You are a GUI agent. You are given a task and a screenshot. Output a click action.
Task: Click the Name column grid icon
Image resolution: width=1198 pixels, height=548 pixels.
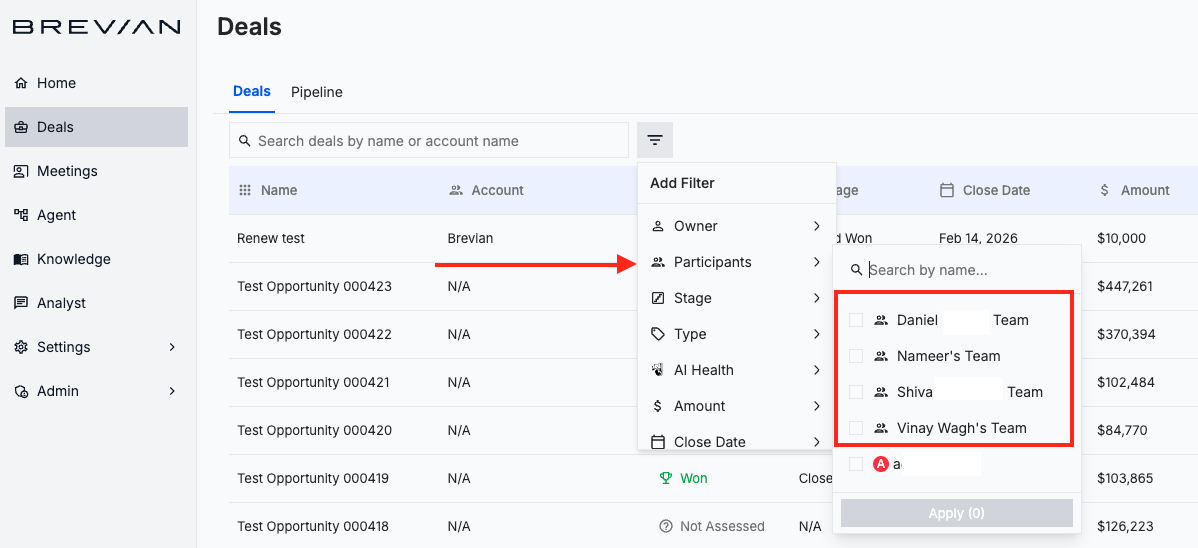[245, 190]
